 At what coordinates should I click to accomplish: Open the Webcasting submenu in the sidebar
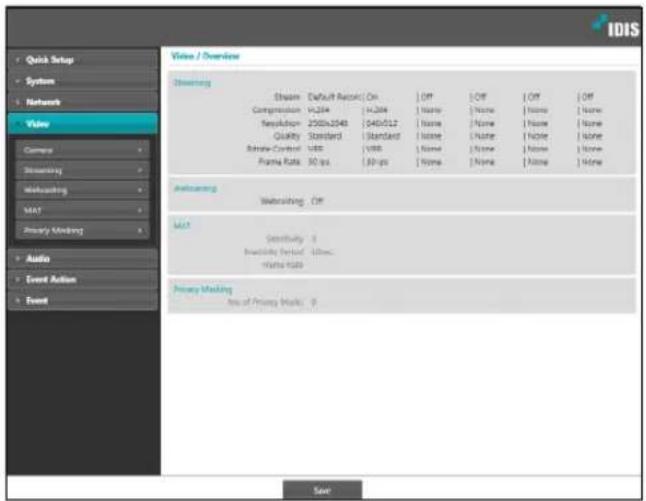82,190
